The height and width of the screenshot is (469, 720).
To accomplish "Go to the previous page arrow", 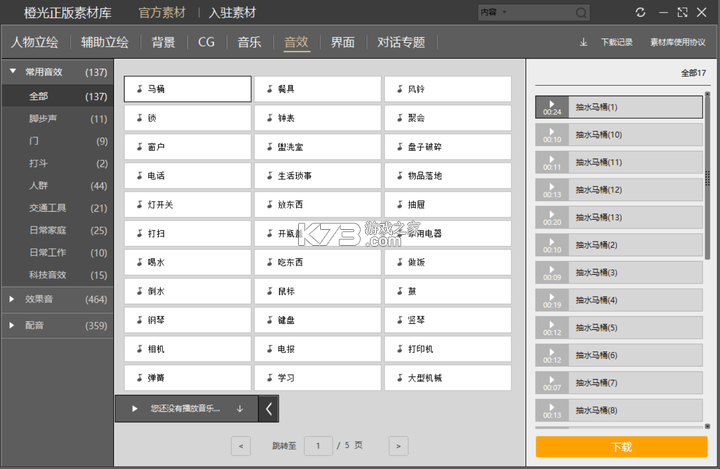I will (241, 446).
